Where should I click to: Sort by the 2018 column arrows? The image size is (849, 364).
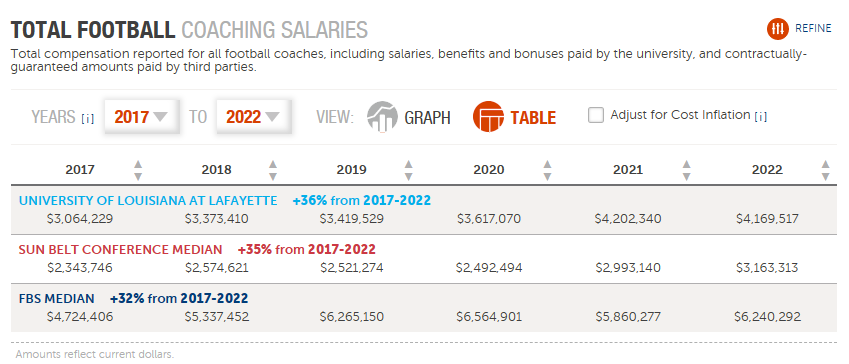(273, 170)
